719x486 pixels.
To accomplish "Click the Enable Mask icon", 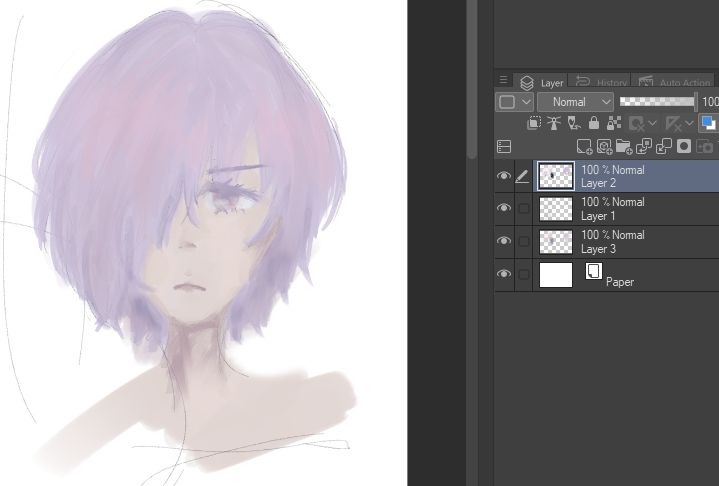I will (636, 123).
